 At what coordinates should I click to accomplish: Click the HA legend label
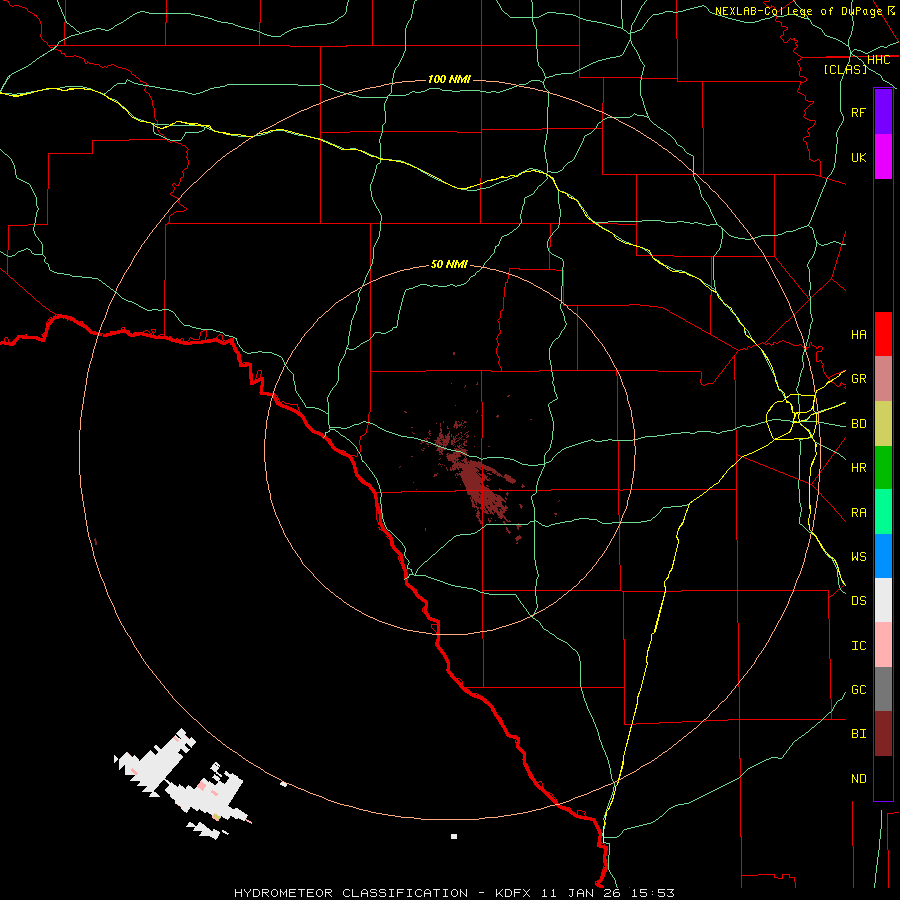pyautogui.click(x=858, y=335)
